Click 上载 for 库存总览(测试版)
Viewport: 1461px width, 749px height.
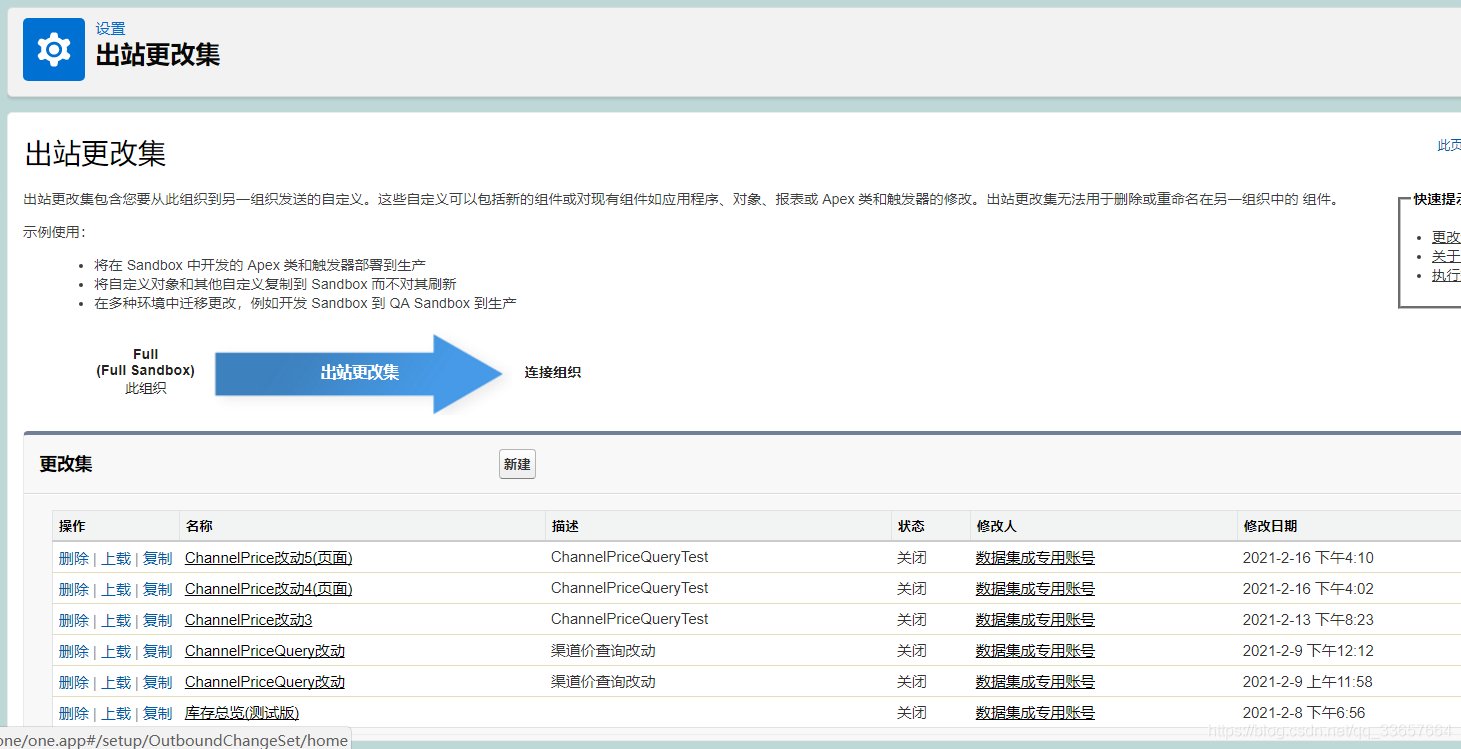point(116,713)
